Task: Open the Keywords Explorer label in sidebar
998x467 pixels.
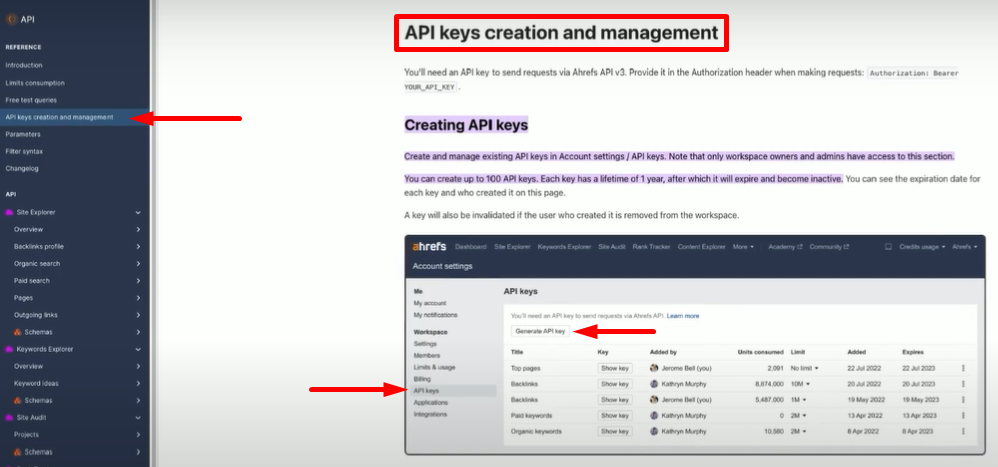Action: point(45,349)
